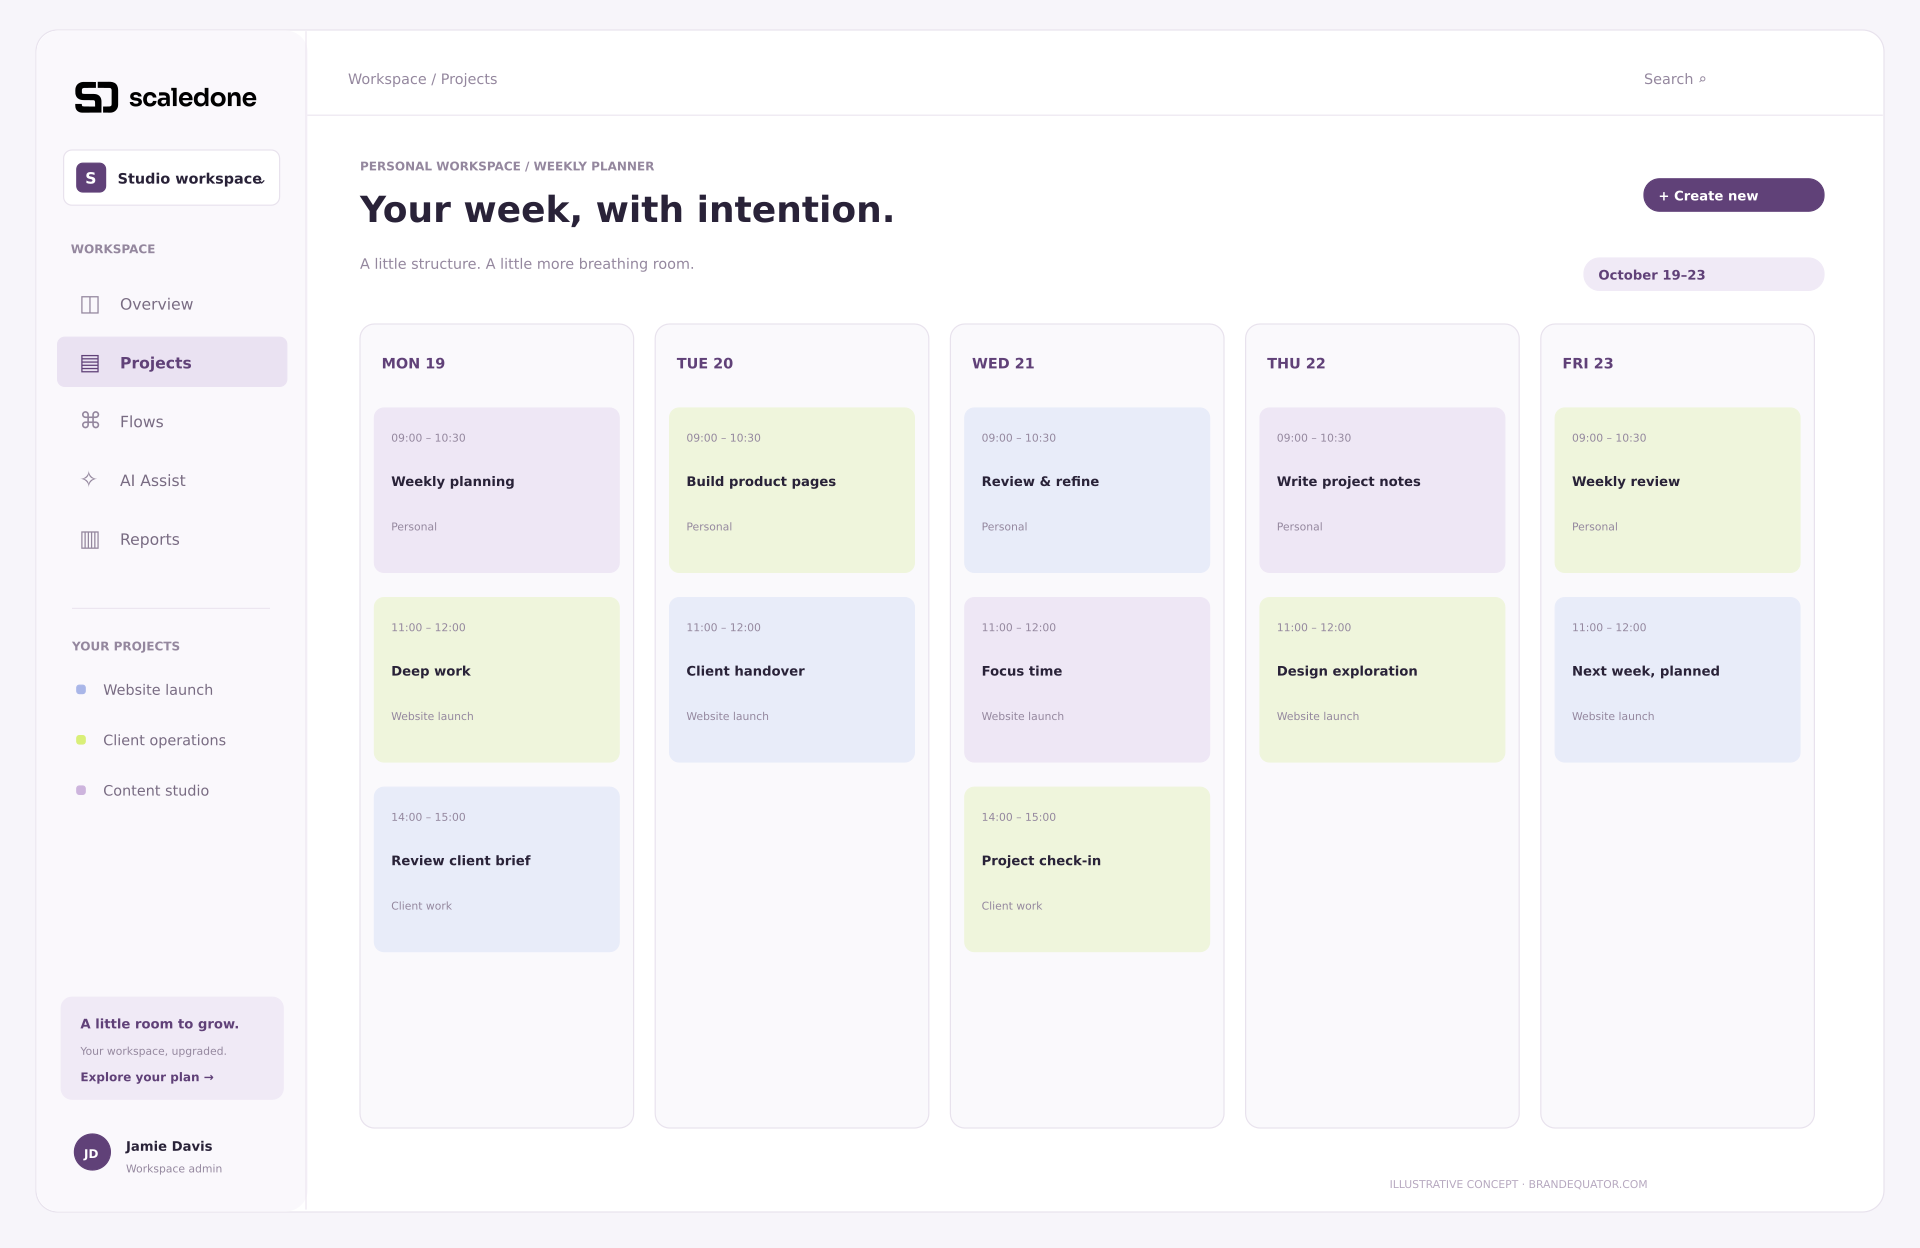Open AI Assist

pyautogui.click(x=172, y=480)
